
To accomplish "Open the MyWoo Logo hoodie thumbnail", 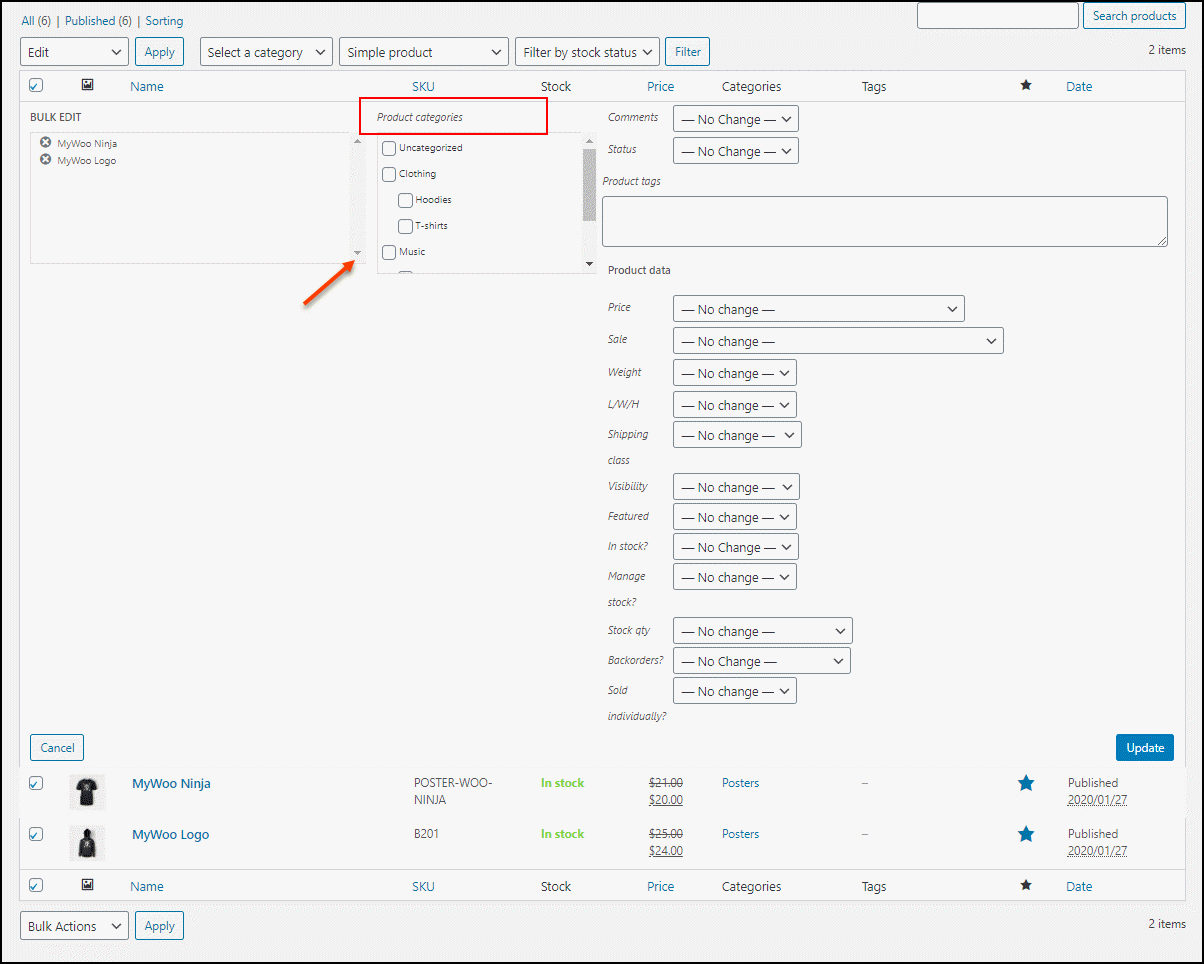I will (87, 842).
